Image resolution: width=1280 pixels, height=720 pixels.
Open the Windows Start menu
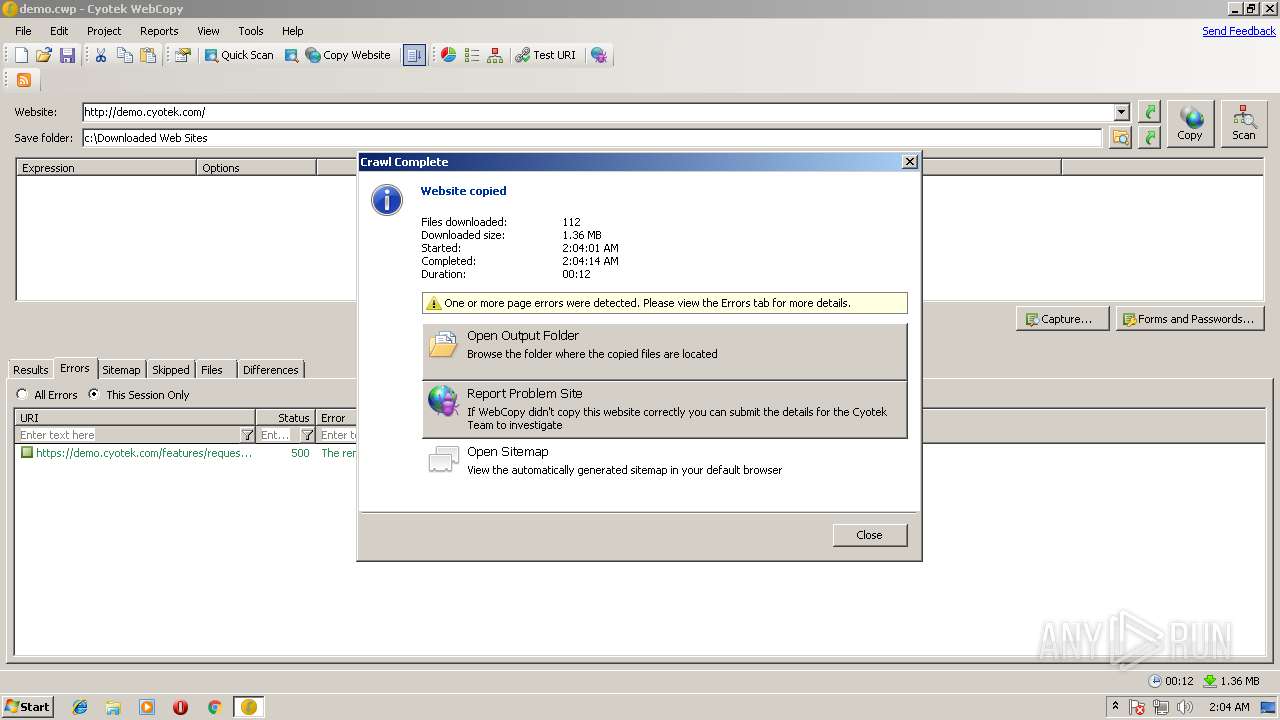pos(28,707)
